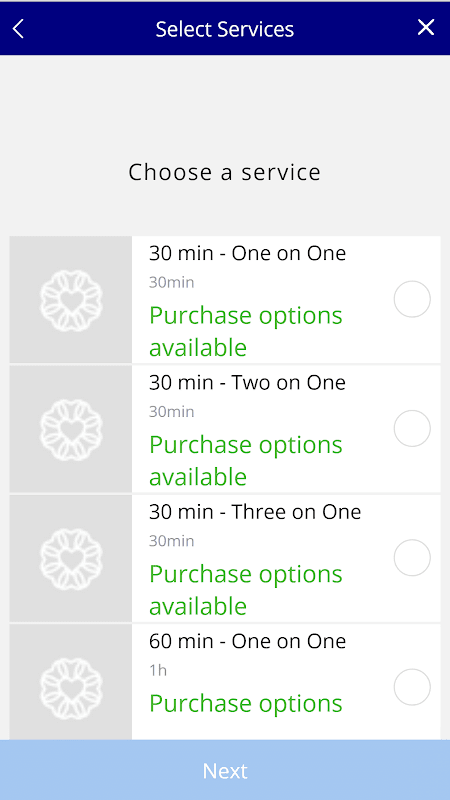The width and height of the screenshot is (450, 800).
Task: Click the Select Services header title
Action: 225,29
